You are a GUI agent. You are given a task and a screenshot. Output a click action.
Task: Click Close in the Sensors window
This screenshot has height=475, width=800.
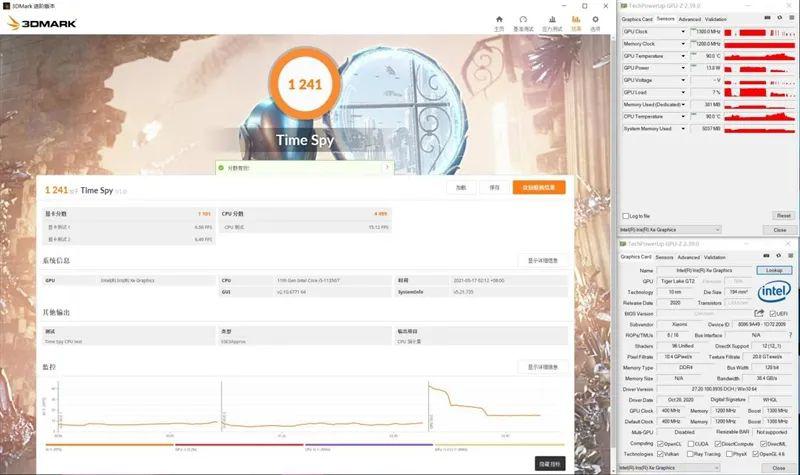(x=780, y=230)
